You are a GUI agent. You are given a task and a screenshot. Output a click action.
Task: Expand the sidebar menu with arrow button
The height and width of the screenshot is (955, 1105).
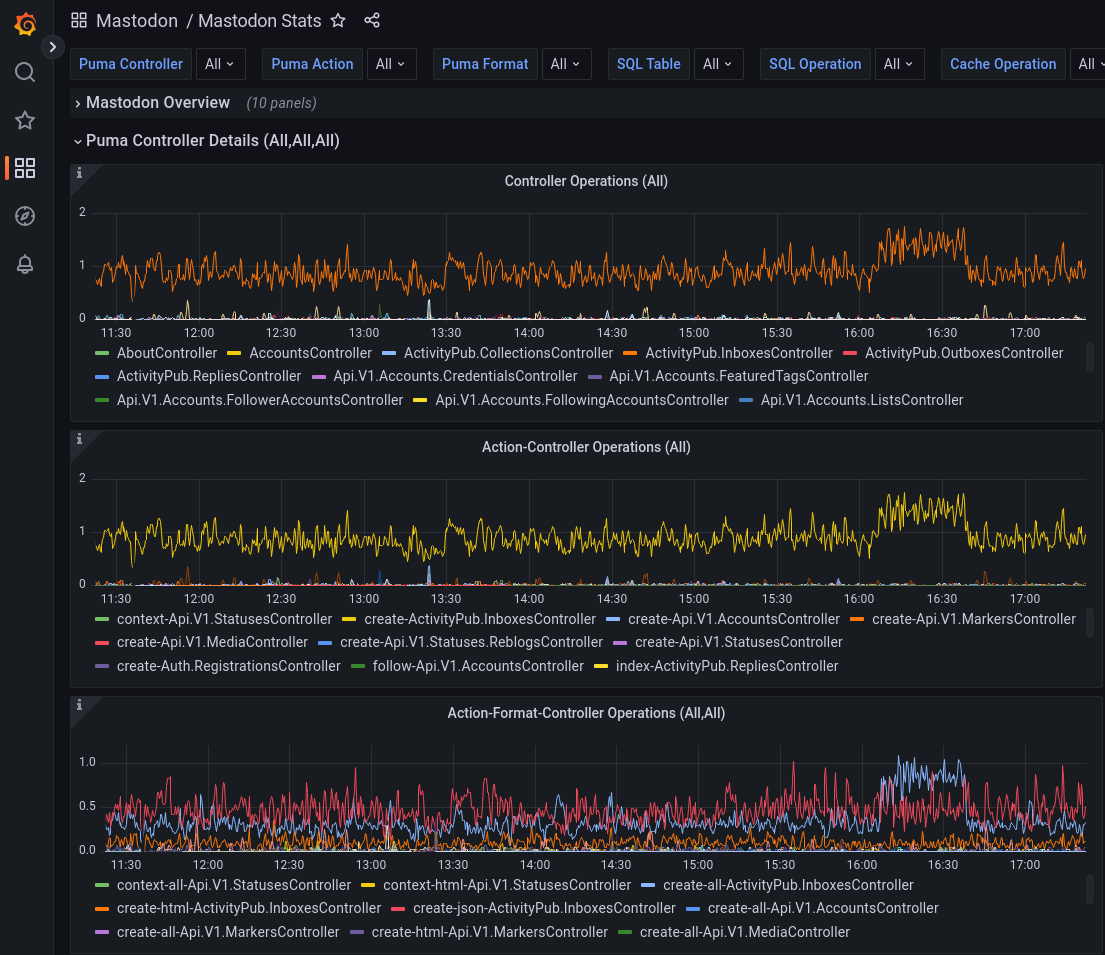click(x=53, y=46)
